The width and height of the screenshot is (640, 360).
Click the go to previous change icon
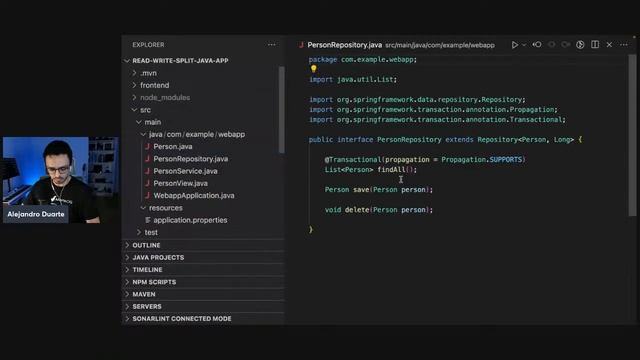coord(537,45)
